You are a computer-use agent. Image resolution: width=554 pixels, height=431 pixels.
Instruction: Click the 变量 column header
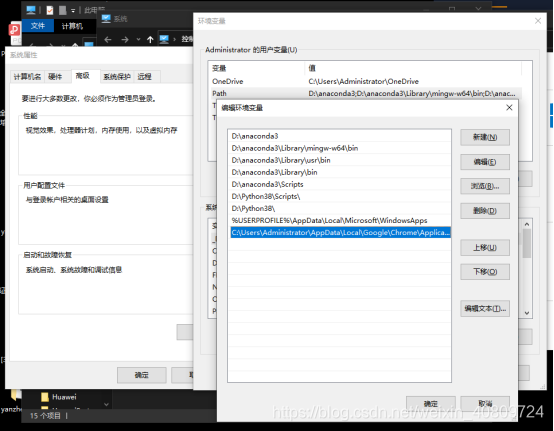point(257,68)
